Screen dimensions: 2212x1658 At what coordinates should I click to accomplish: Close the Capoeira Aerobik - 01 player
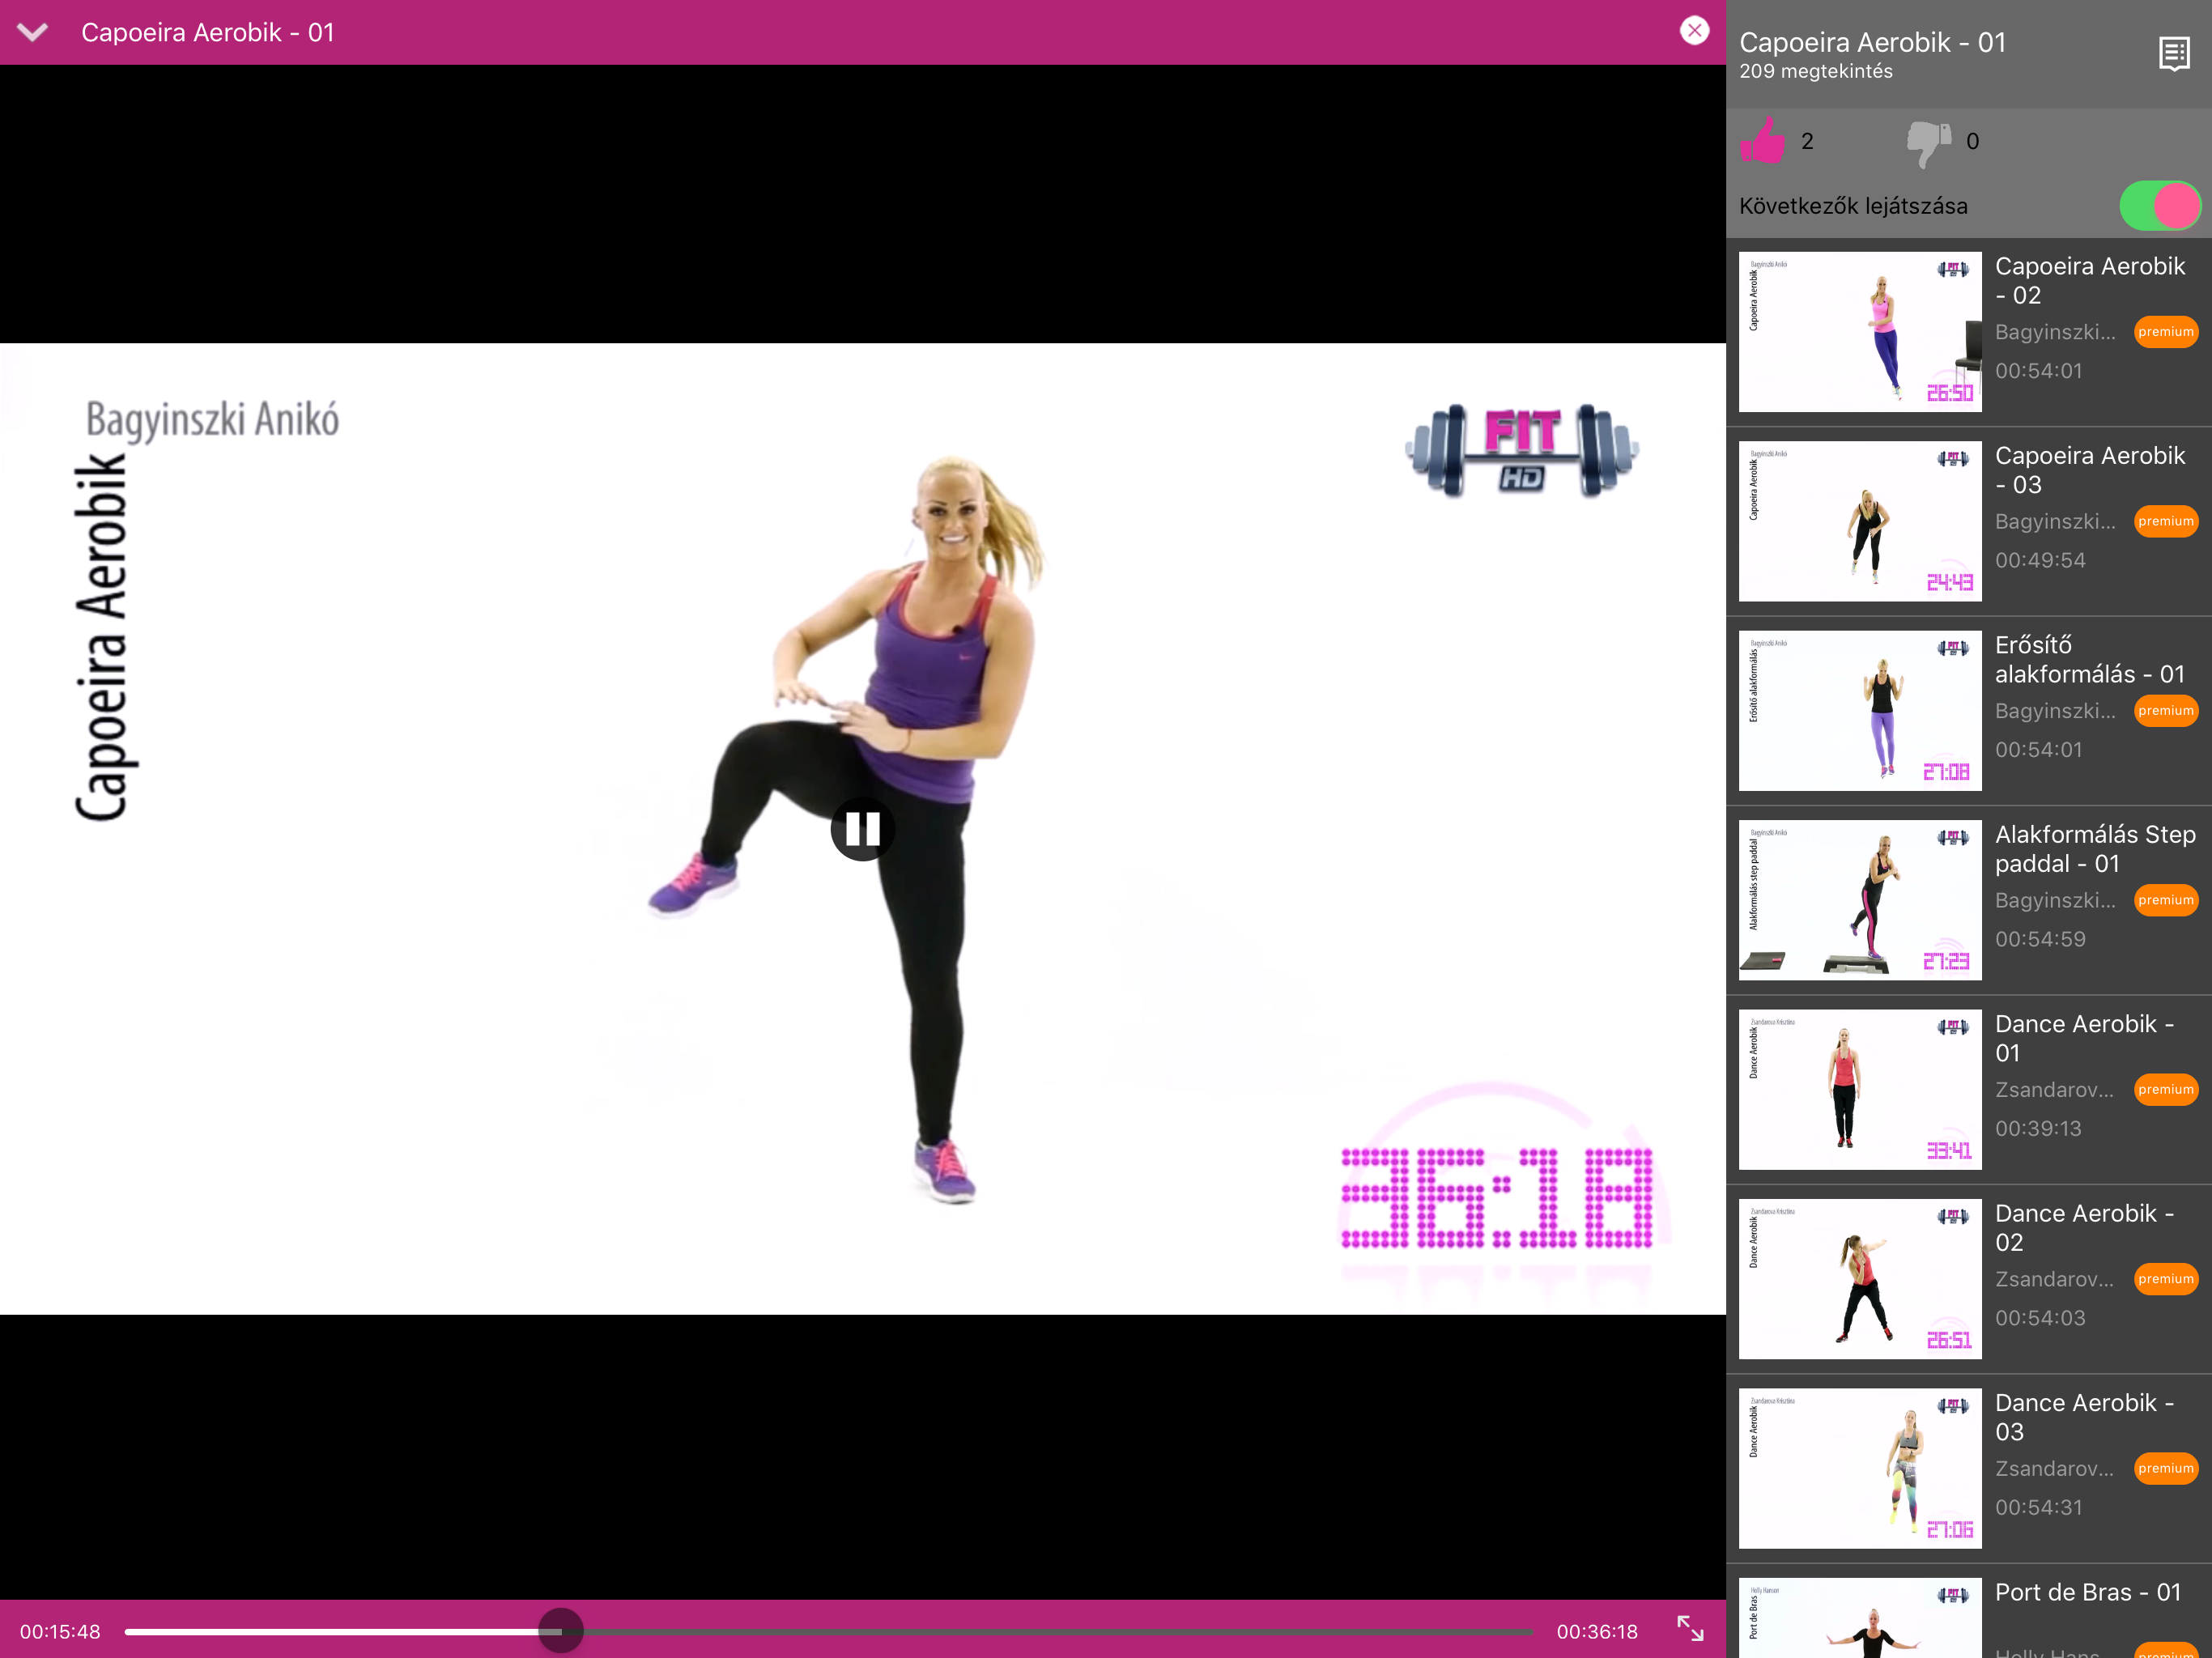[x=1694, y=31]
